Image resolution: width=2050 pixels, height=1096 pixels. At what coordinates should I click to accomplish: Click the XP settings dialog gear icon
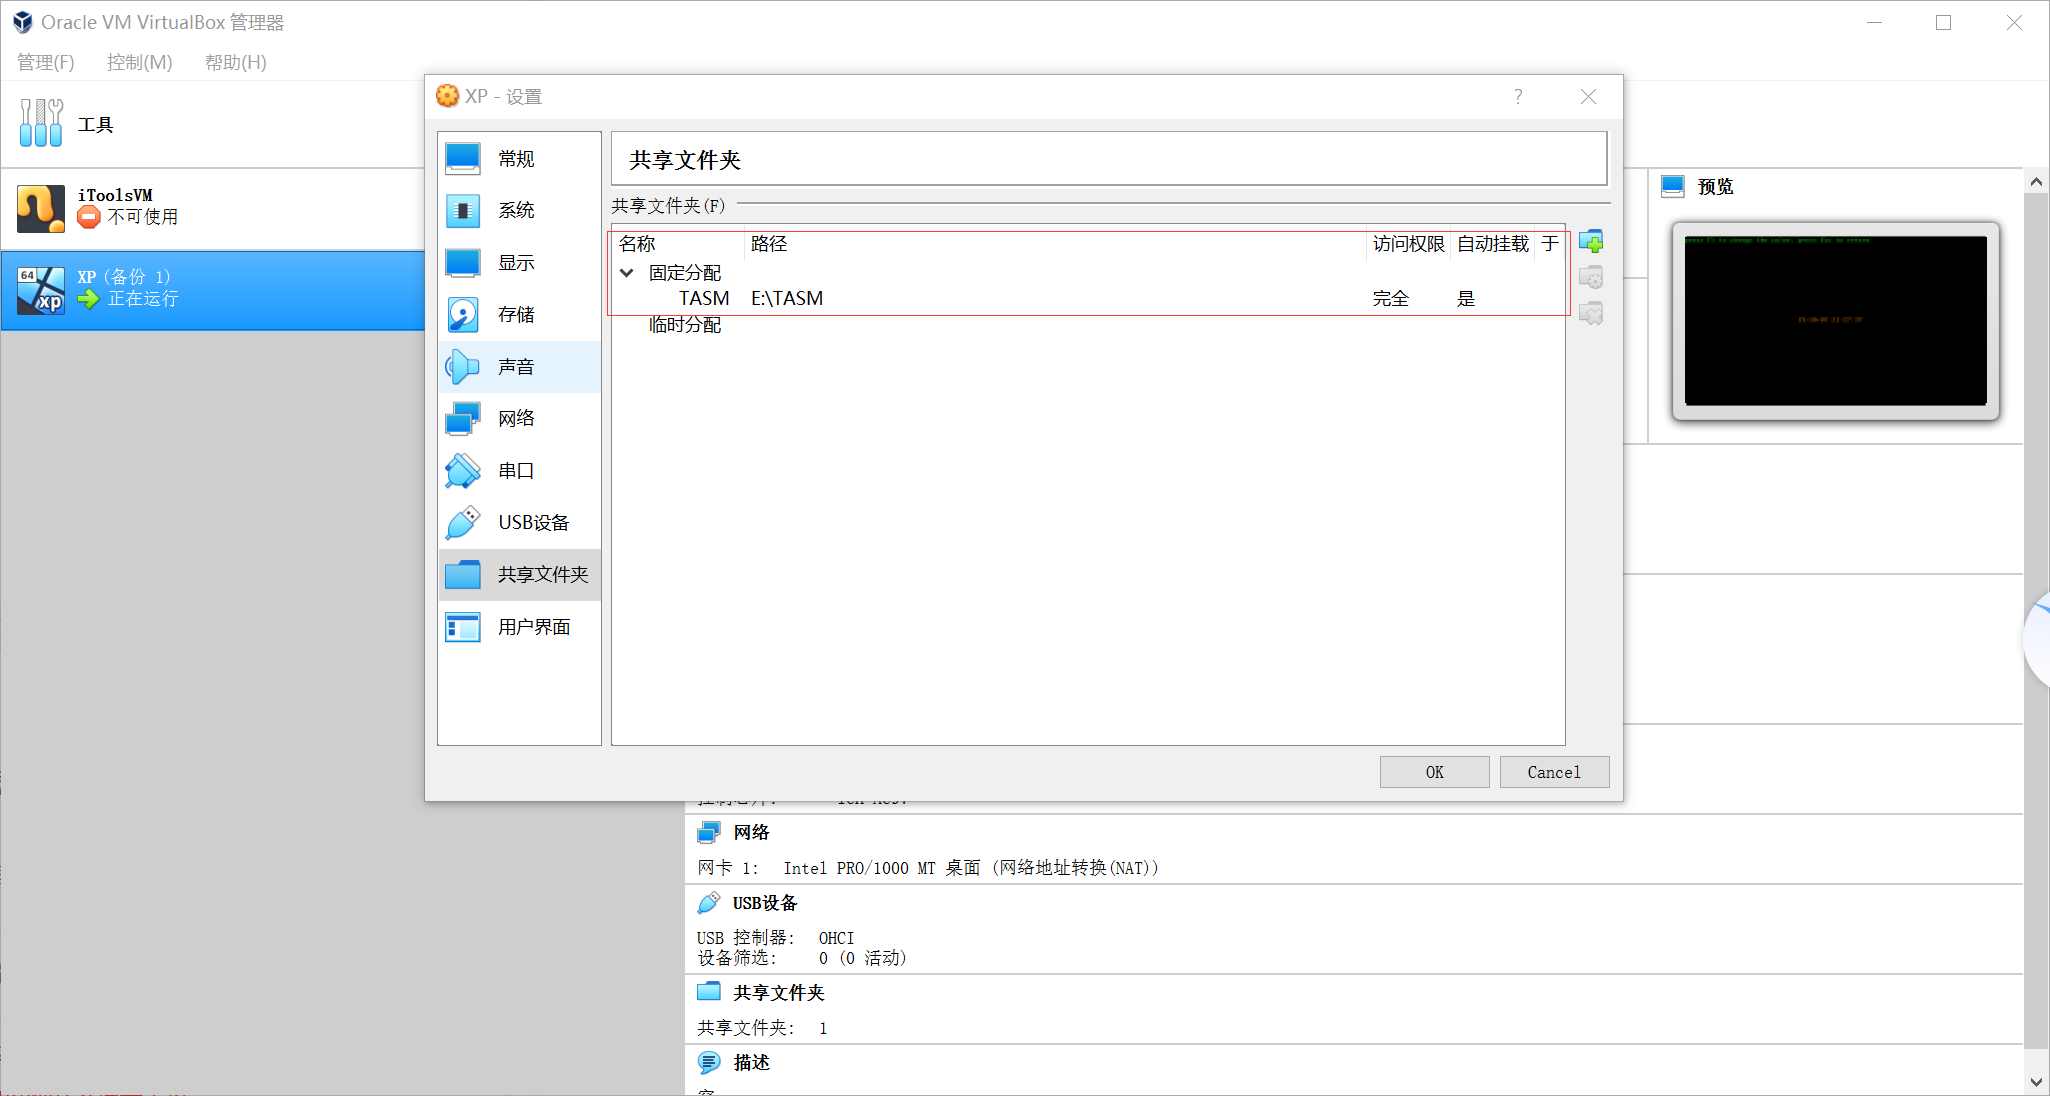coord(447,96)
